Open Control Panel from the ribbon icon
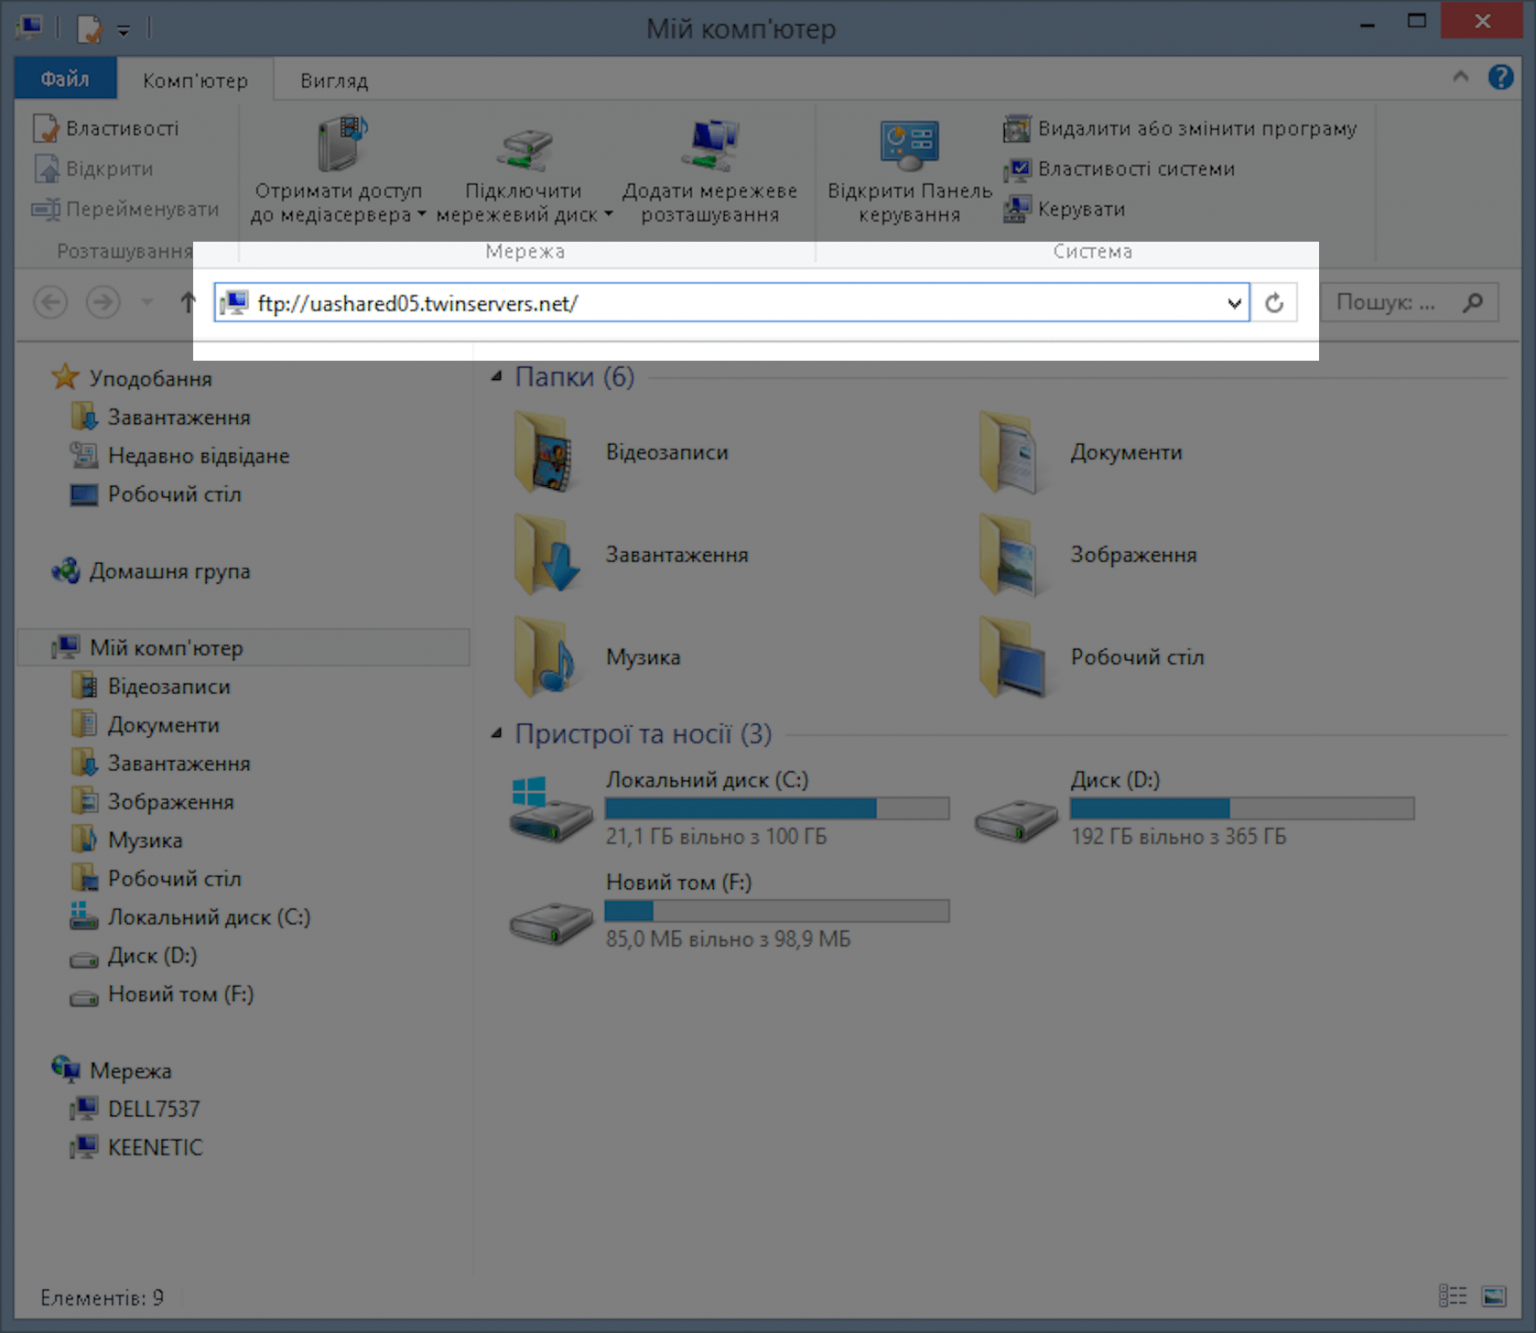The width and height of the screenshot is (1536, 1333). click(908, 147)
